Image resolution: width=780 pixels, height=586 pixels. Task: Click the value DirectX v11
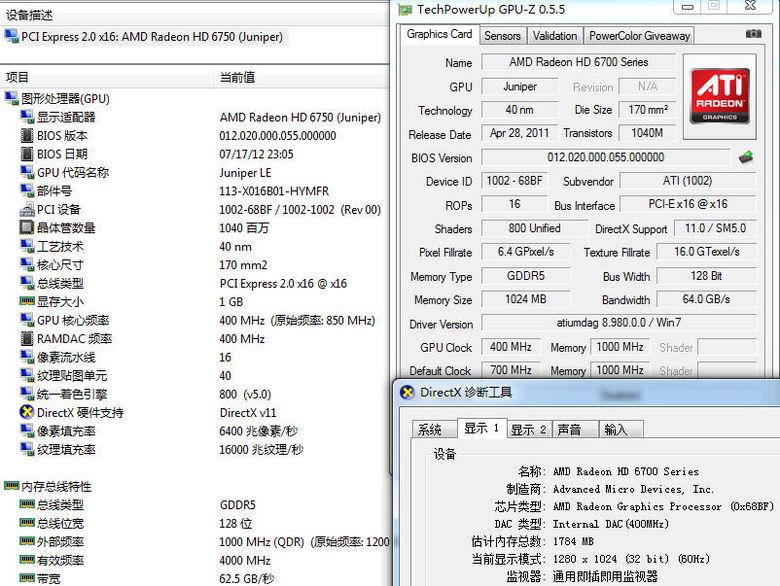point(248,412)
